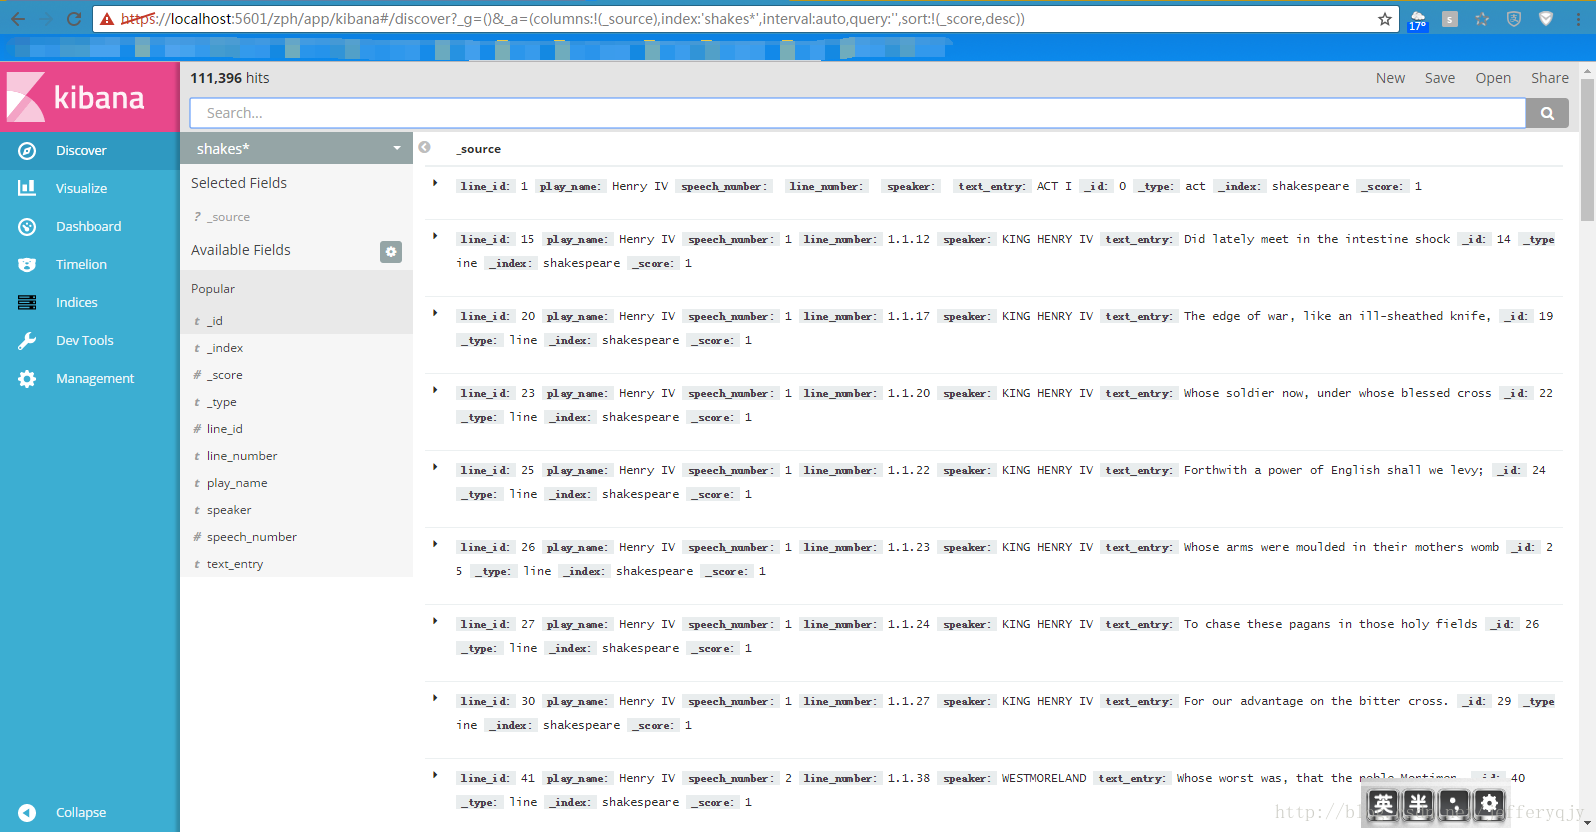Bookmark page with star icon
Viewport: 1596px width, 832px height.
click(x=1385, y=19)
